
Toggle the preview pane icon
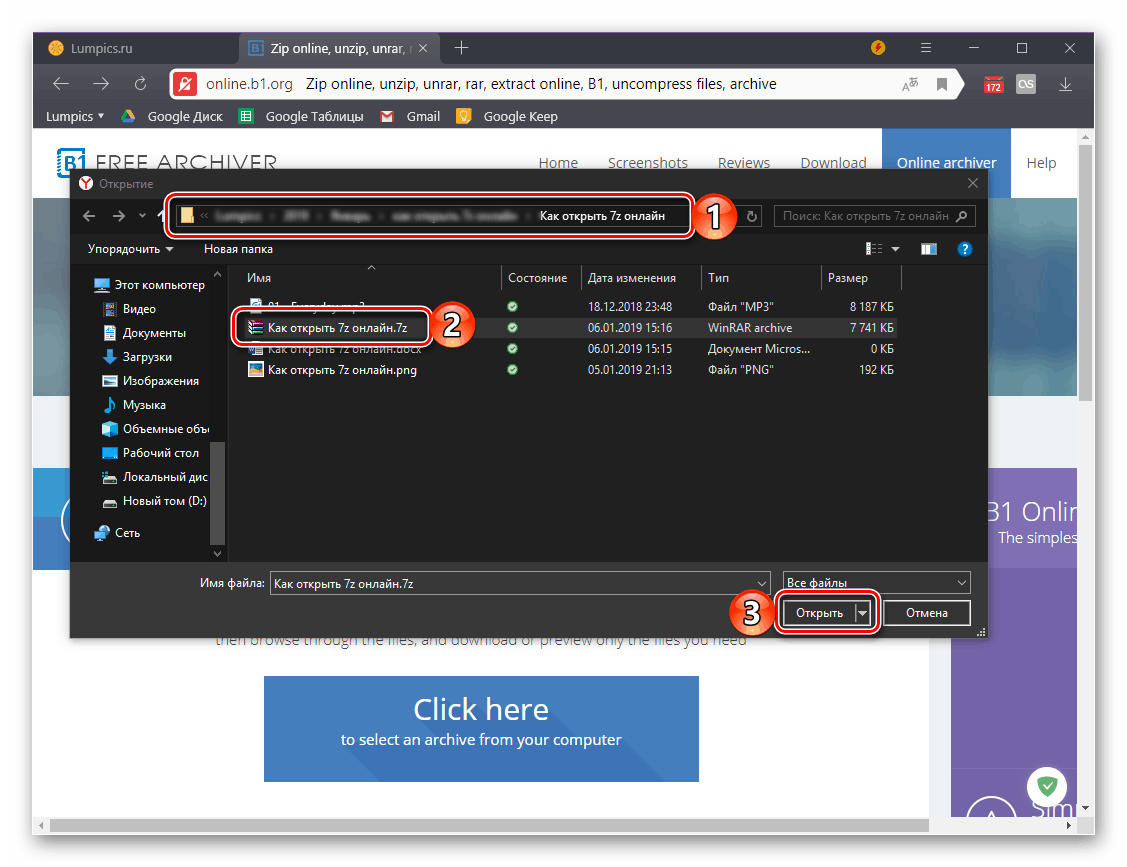[929, 249]
